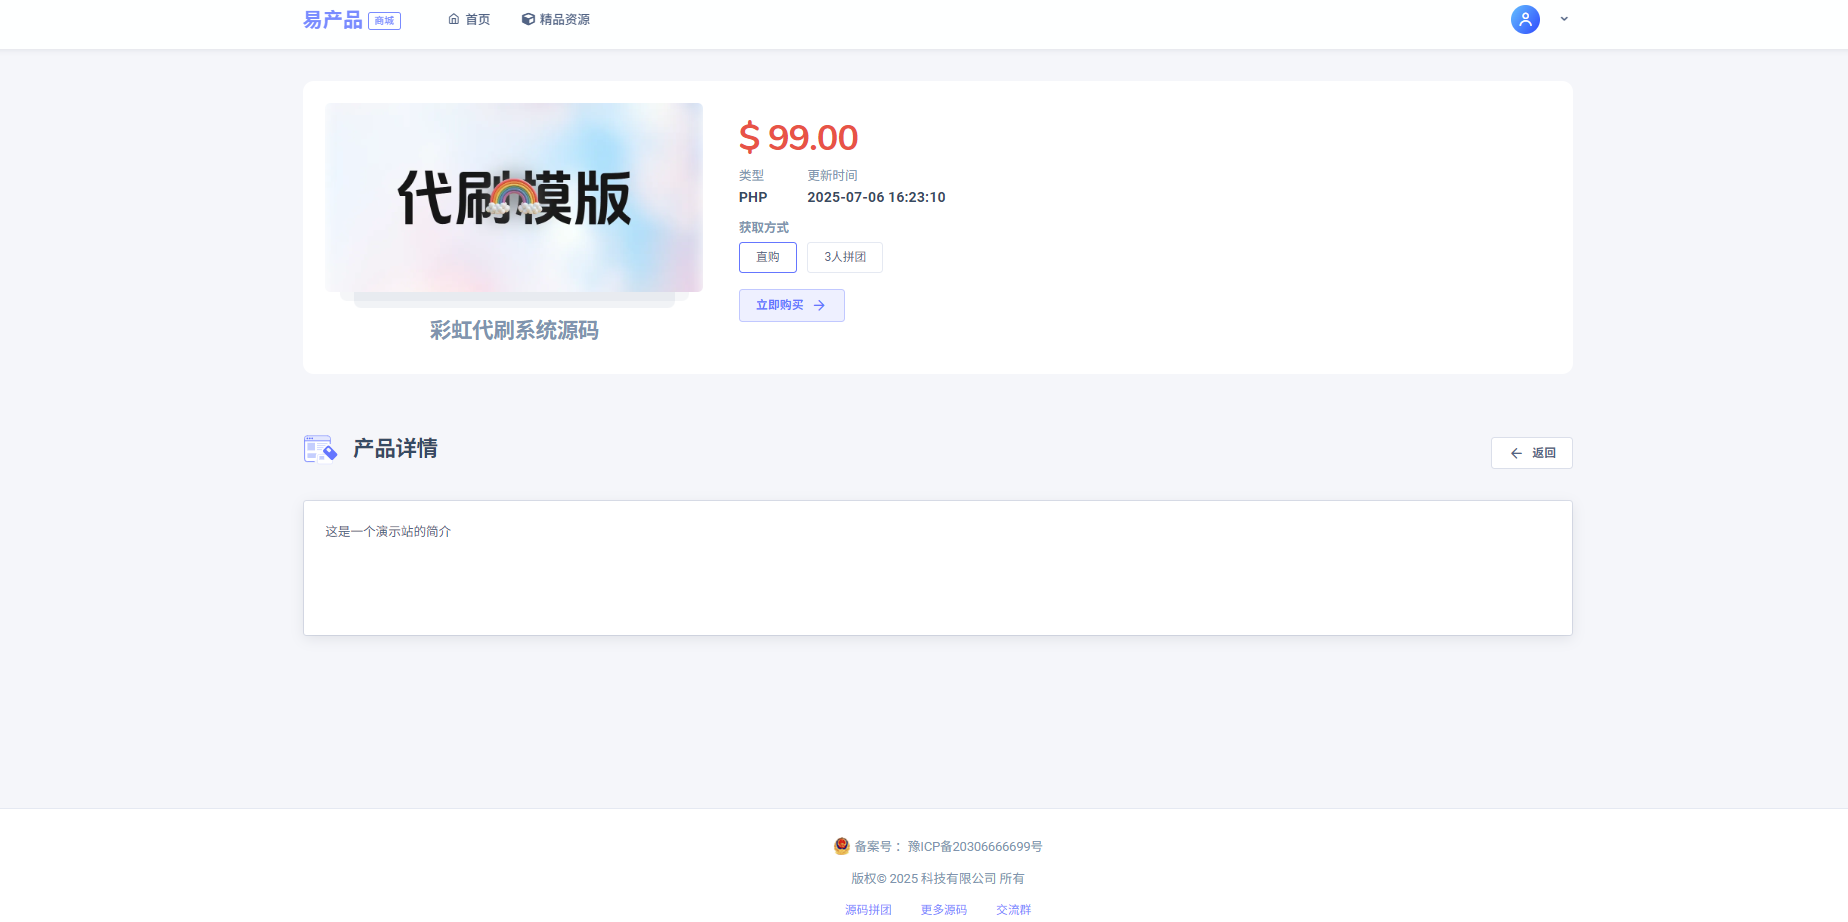Click the home icon beside 首页

pyautogui.click(x=454, y=19)
